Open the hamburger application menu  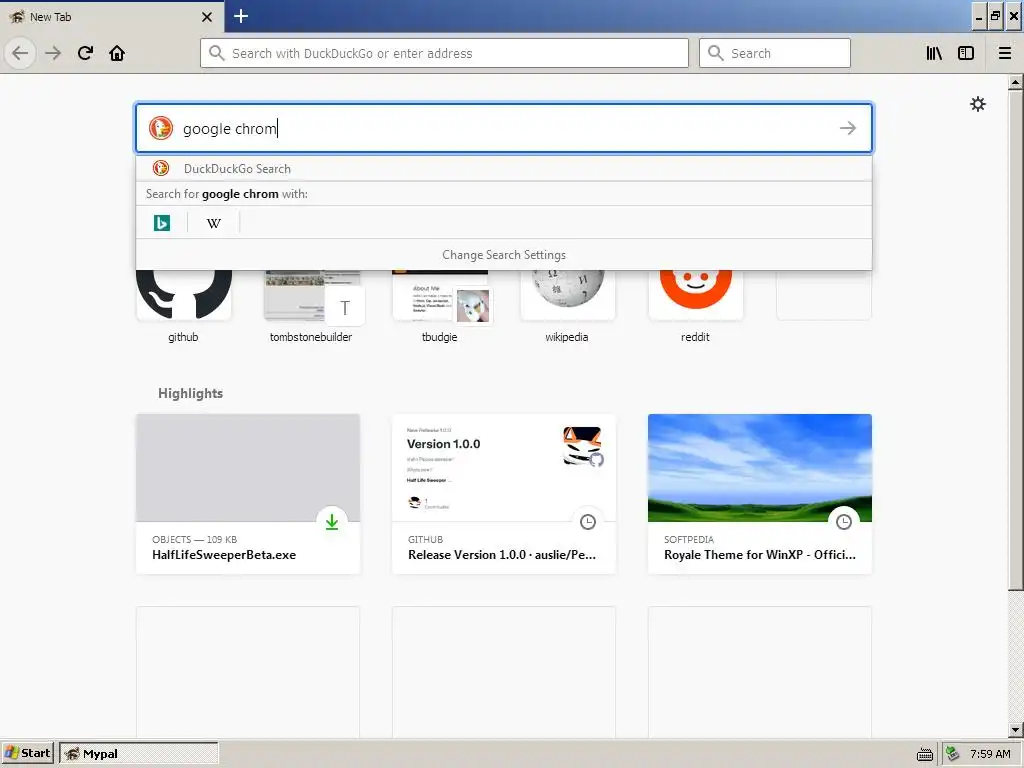(x=1005, y=53)
